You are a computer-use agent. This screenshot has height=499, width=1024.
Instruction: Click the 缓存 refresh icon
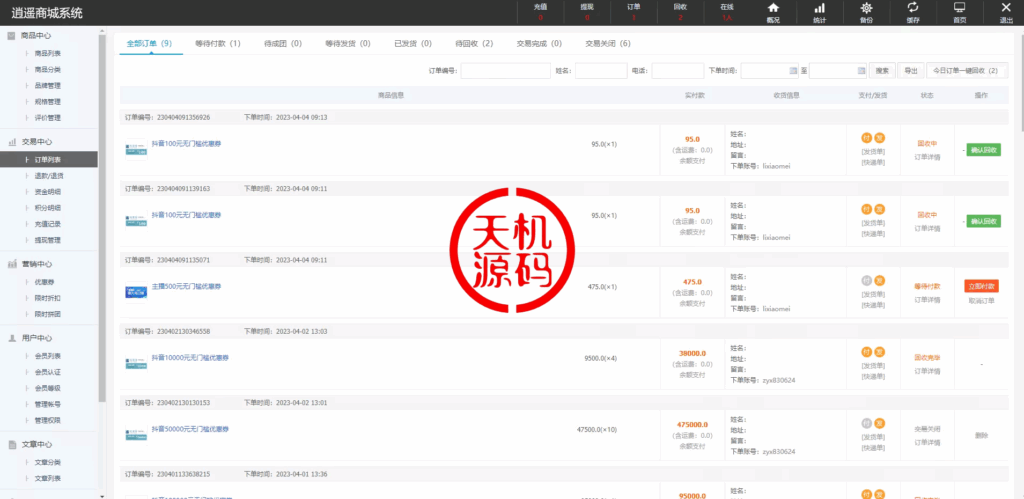click(x=913, y=8)
